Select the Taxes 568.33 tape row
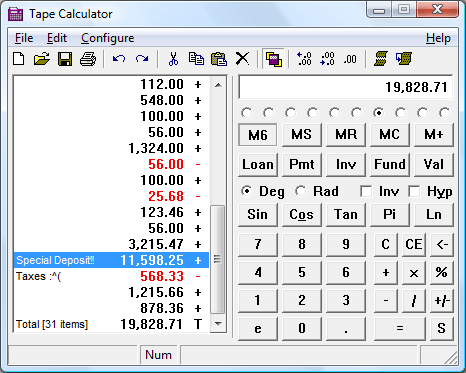The height and width of the screenshot is (373, 466). (x=111, y=276)
